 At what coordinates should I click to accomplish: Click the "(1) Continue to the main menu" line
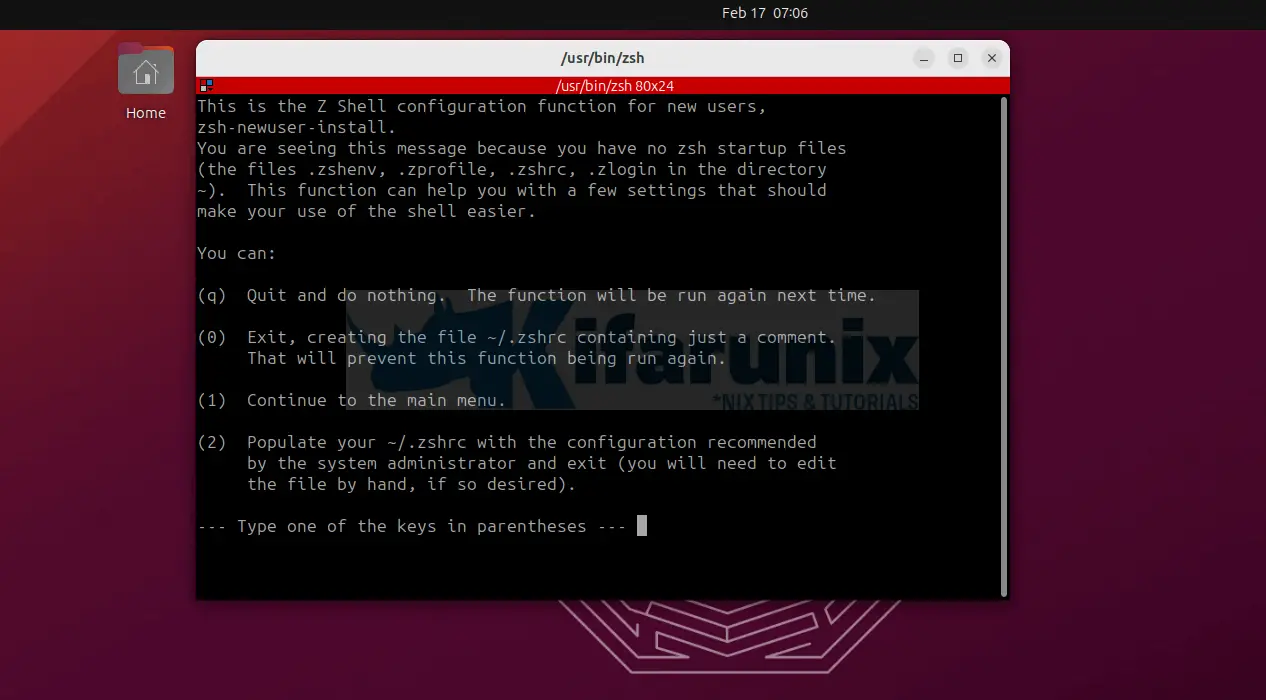352,400
